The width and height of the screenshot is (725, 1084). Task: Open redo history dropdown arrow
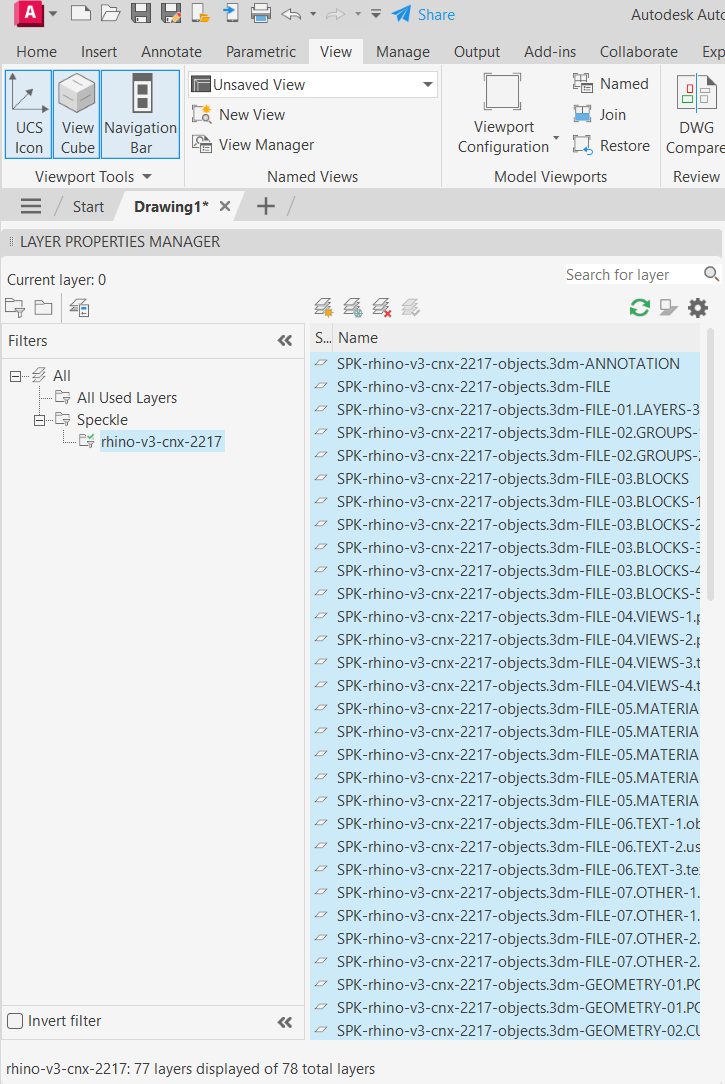point(357,14)
